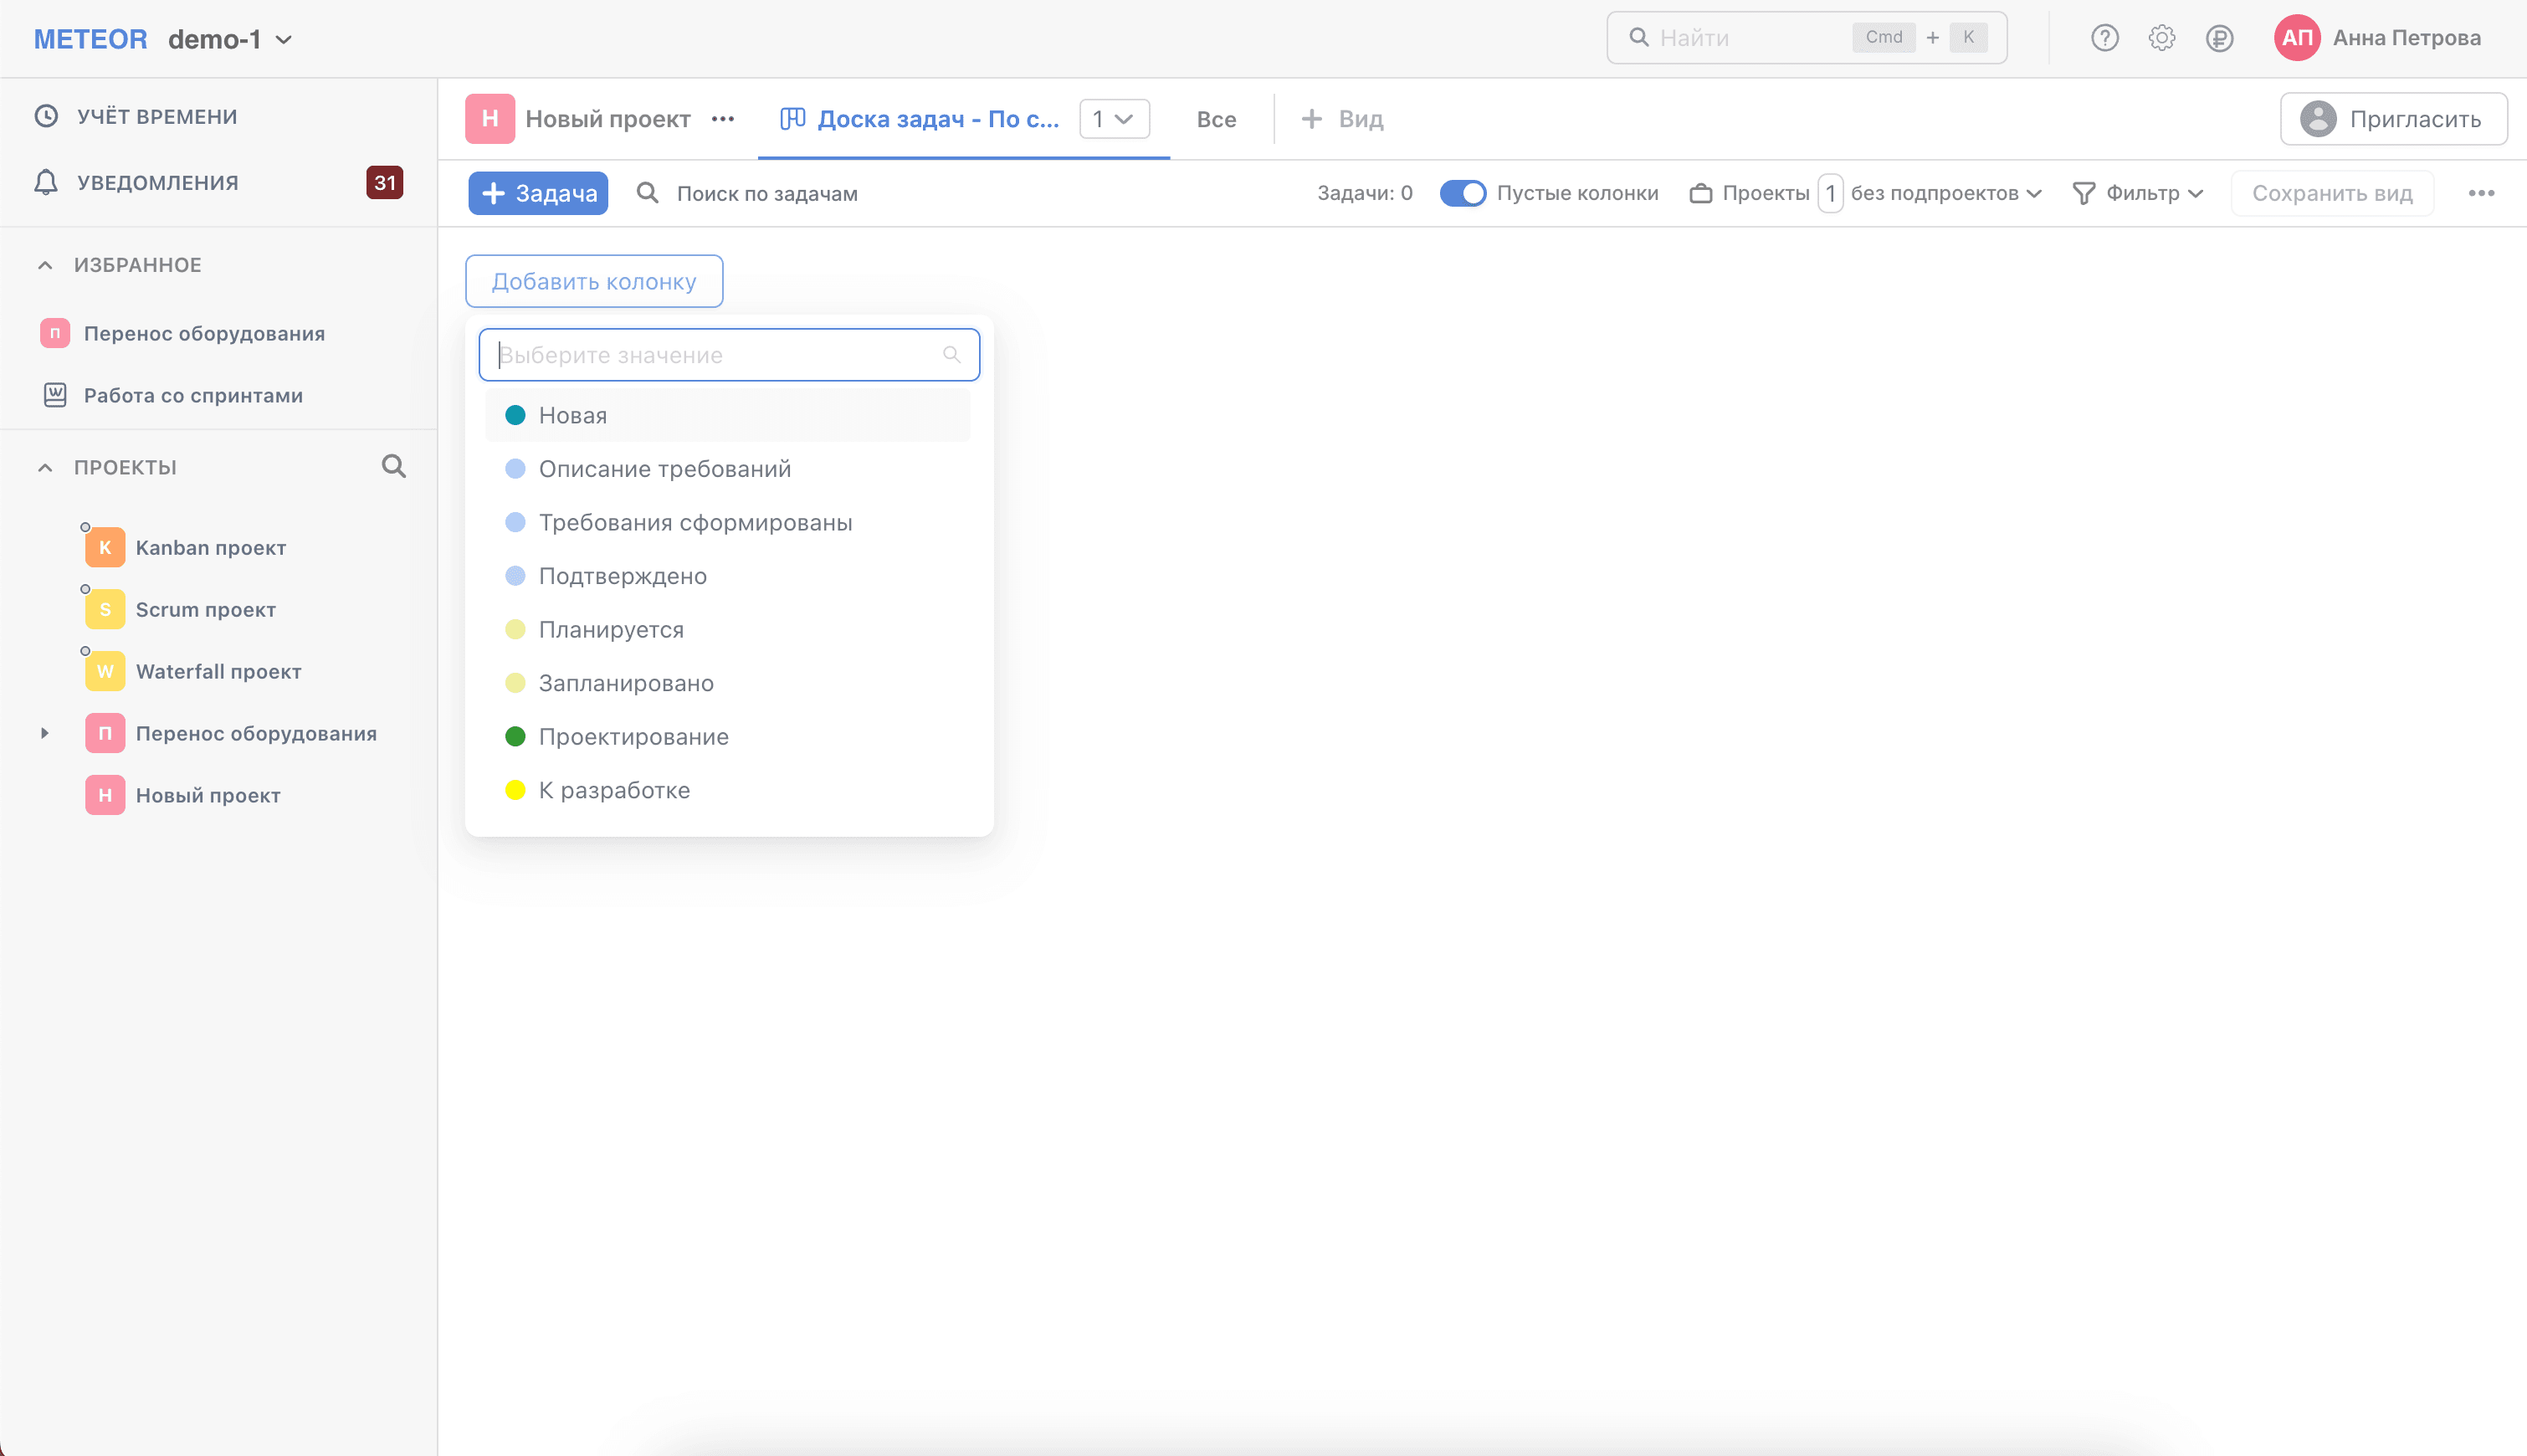Open the toolbar more options dots at right

(2481, 193)
